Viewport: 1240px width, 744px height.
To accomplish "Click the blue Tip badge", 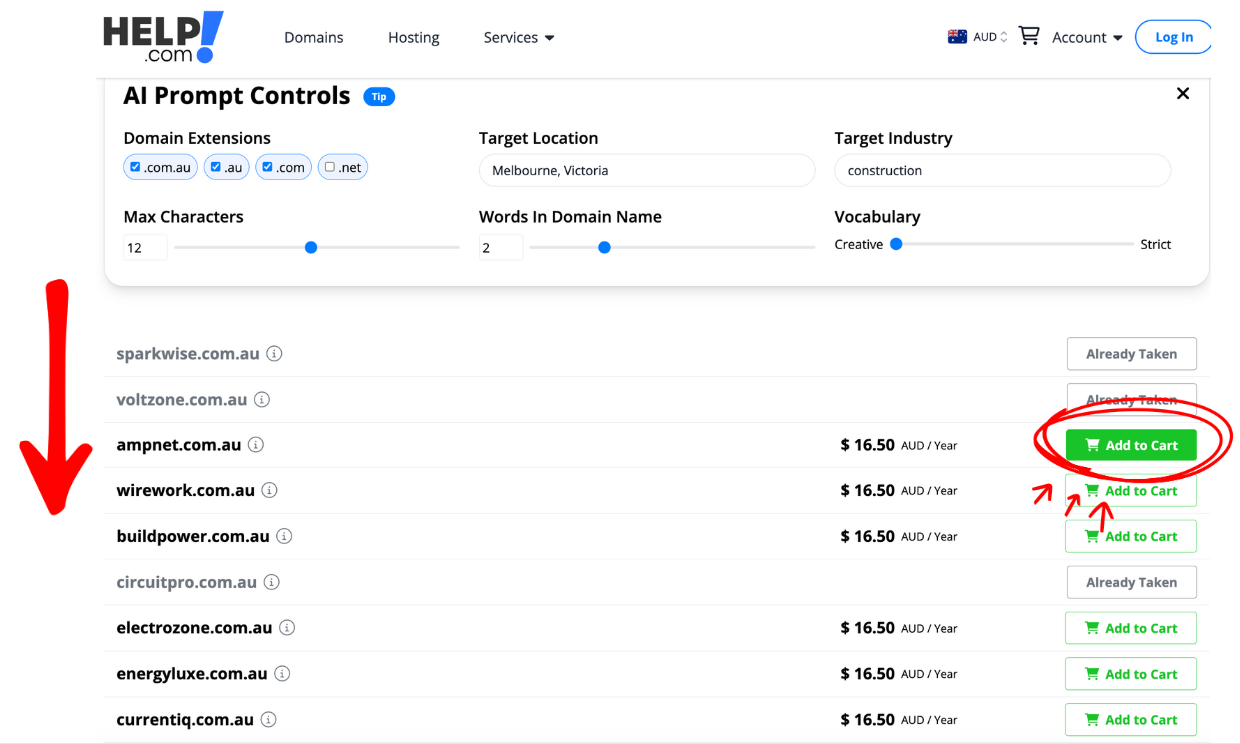I will tap(379, 97).
